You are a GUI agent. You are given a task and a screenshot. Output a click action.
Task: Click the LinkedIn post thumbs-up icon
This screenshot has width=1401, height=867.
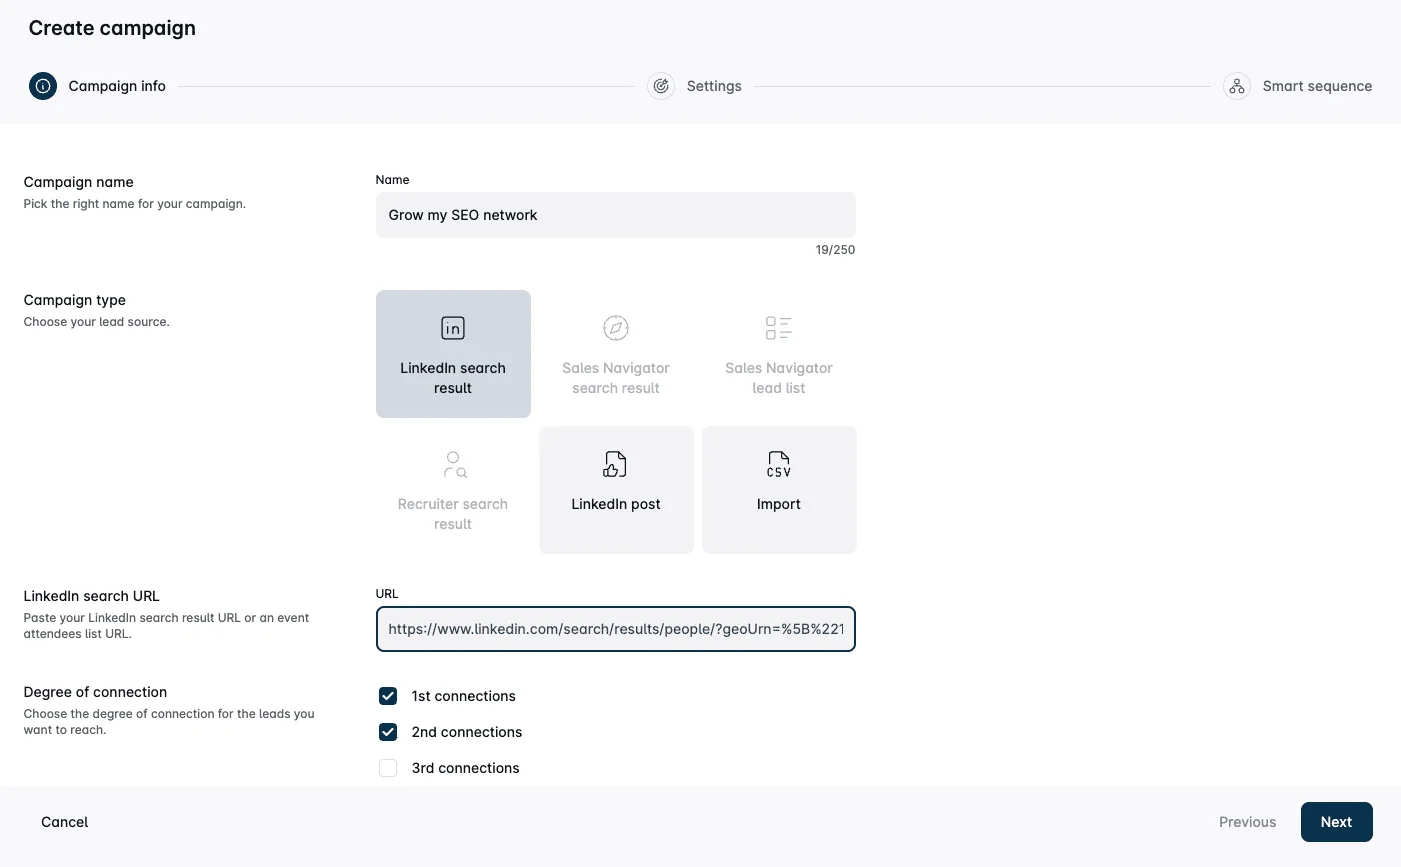pos(616,464)
